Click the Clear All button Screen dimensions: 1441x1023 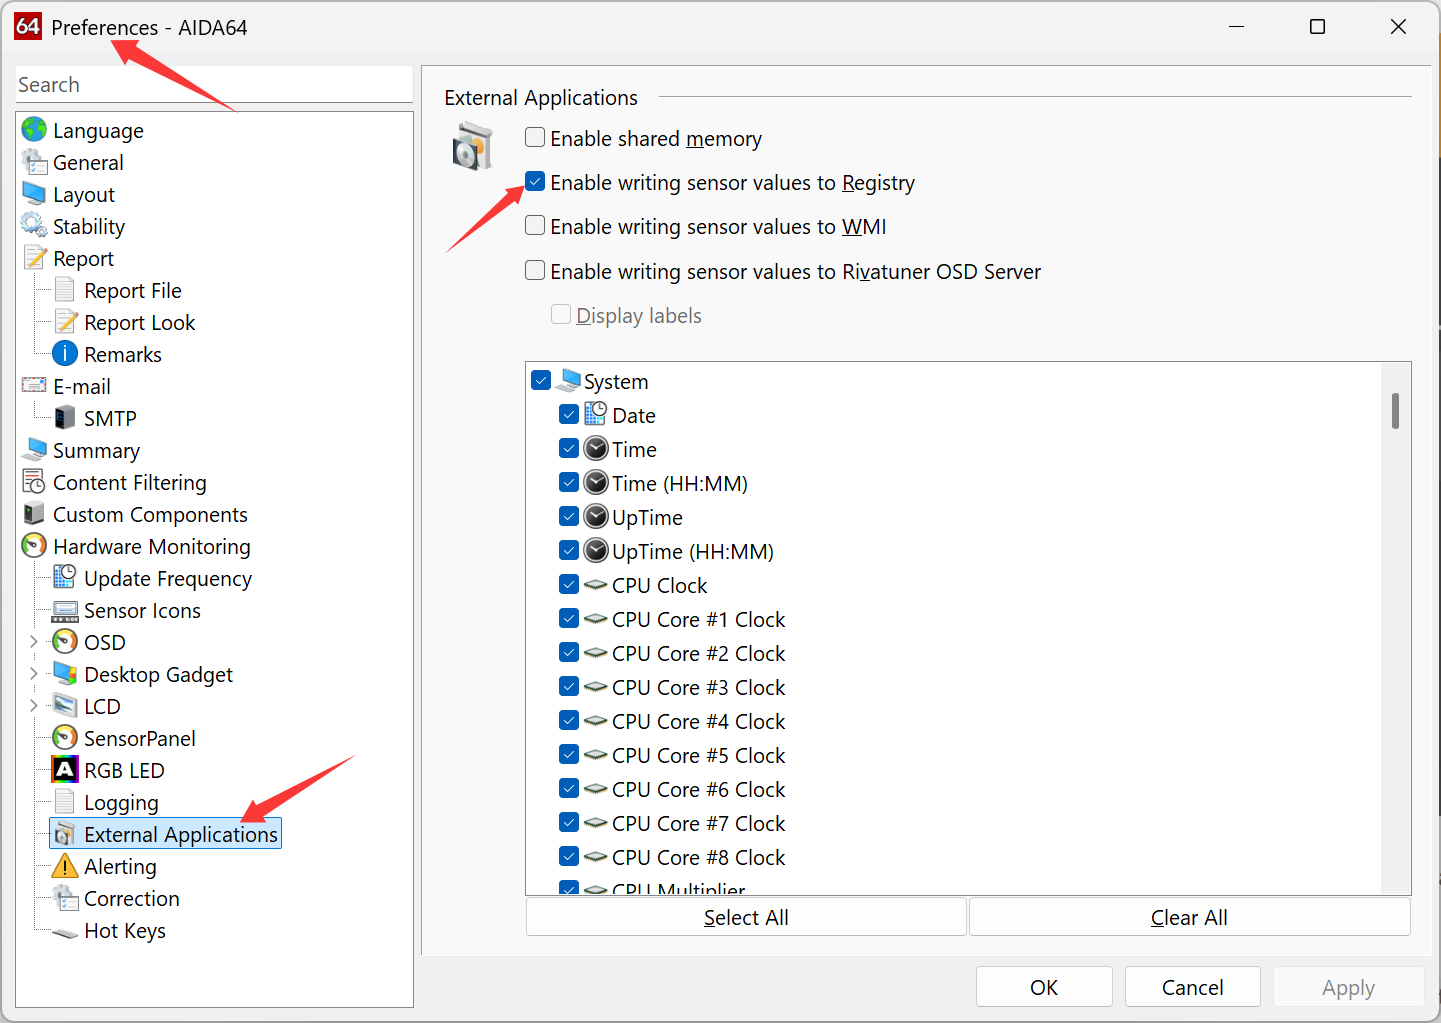tap(1189, 917)
